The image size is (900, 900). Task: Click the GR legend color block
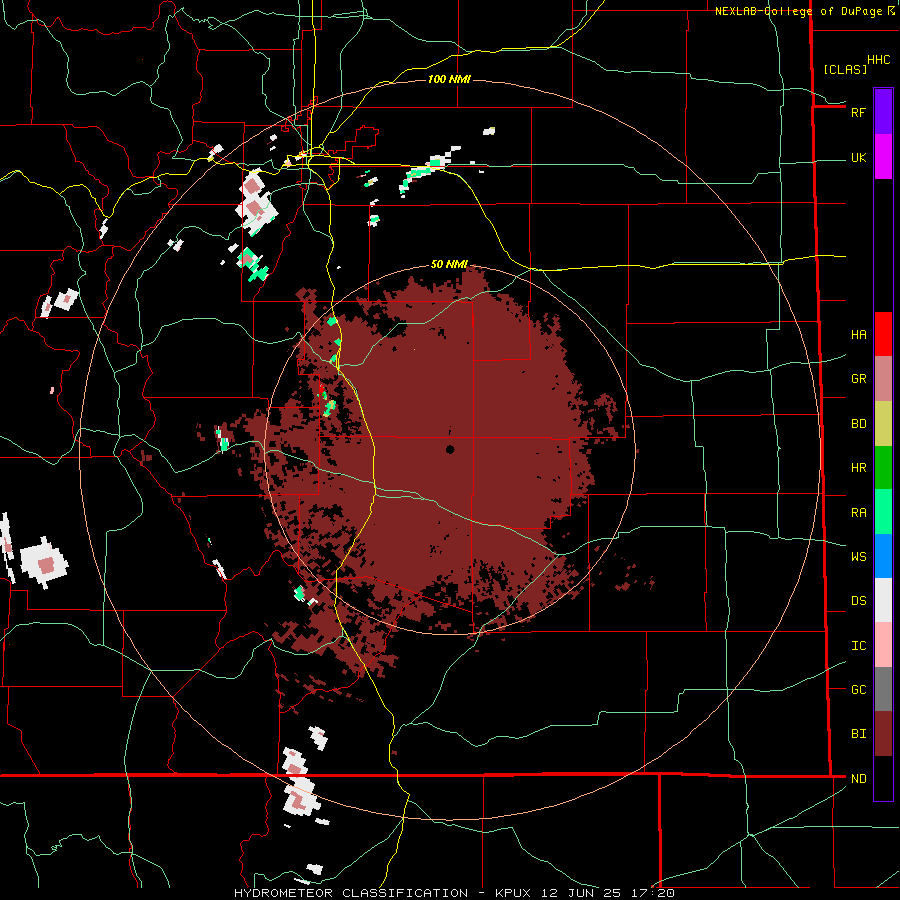click(883, 378)
